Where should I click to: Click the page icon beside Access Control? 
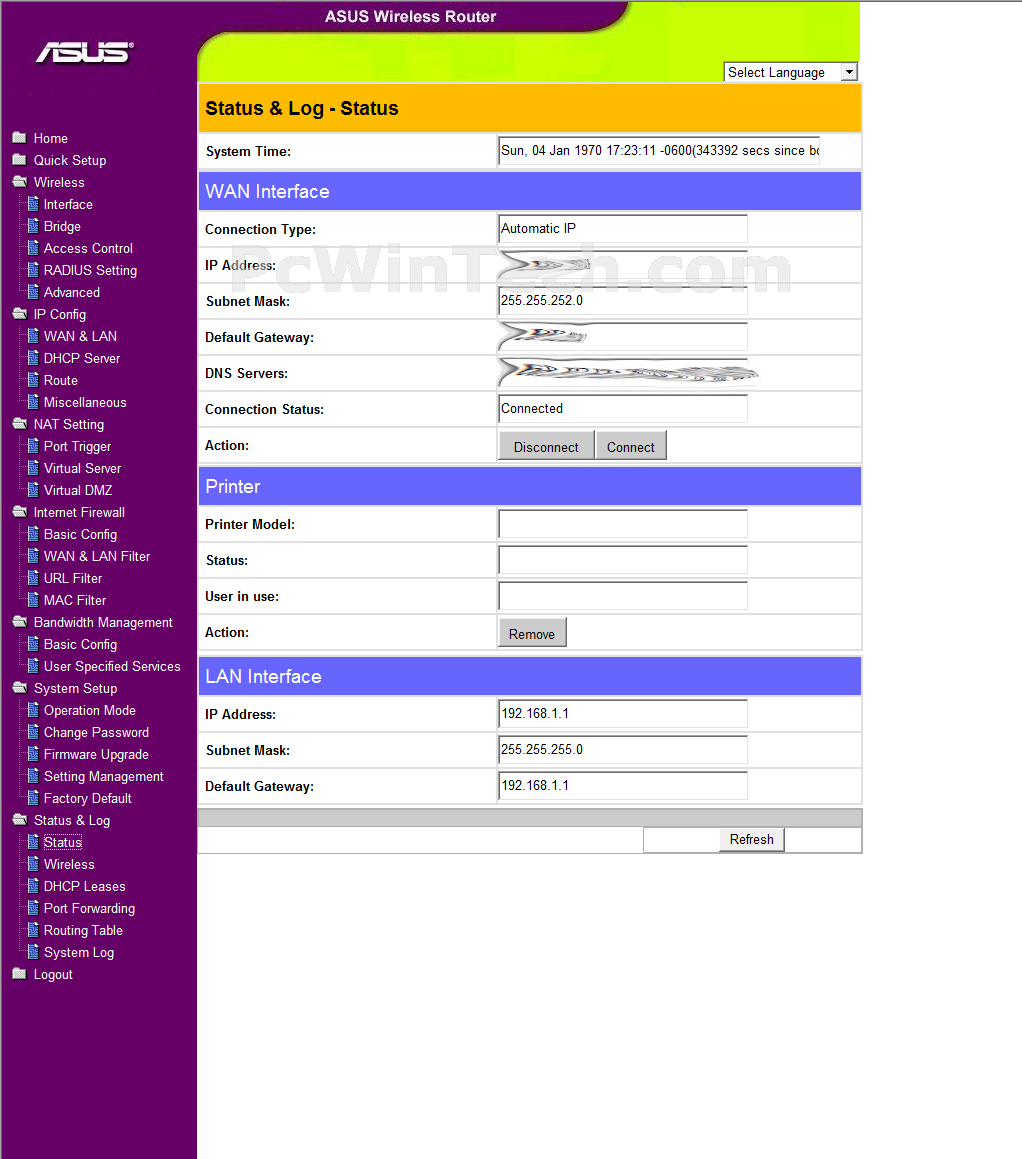pyautogui.click(x=33, y=248)
